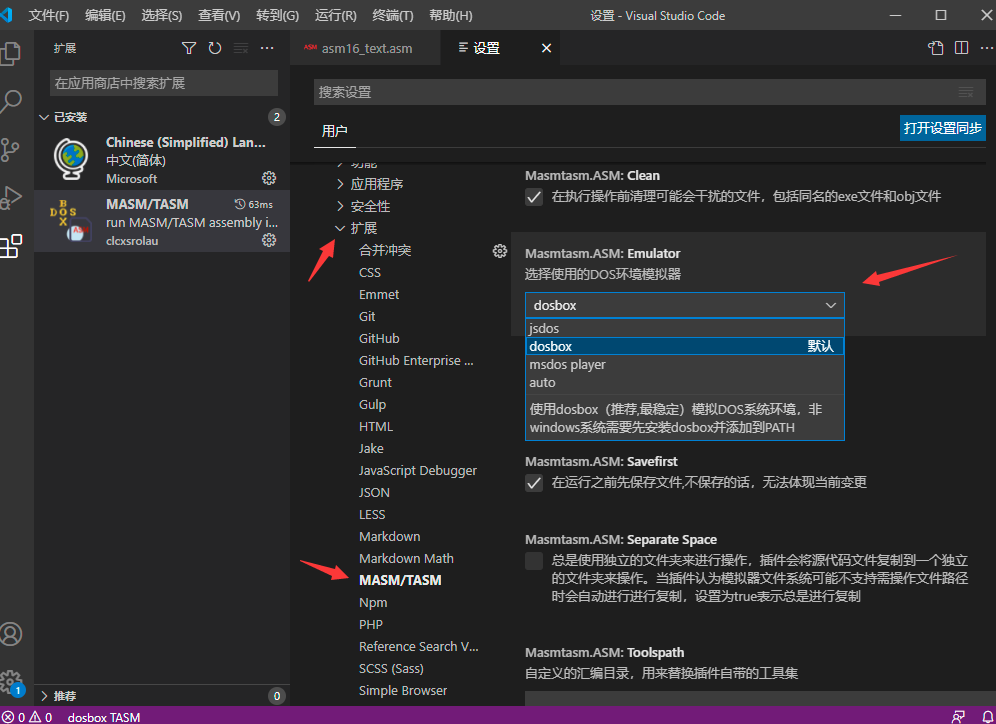The width and height of the screenshot is (996, 724).
Task: Open the 查看(V) menu
Action: 219,15
